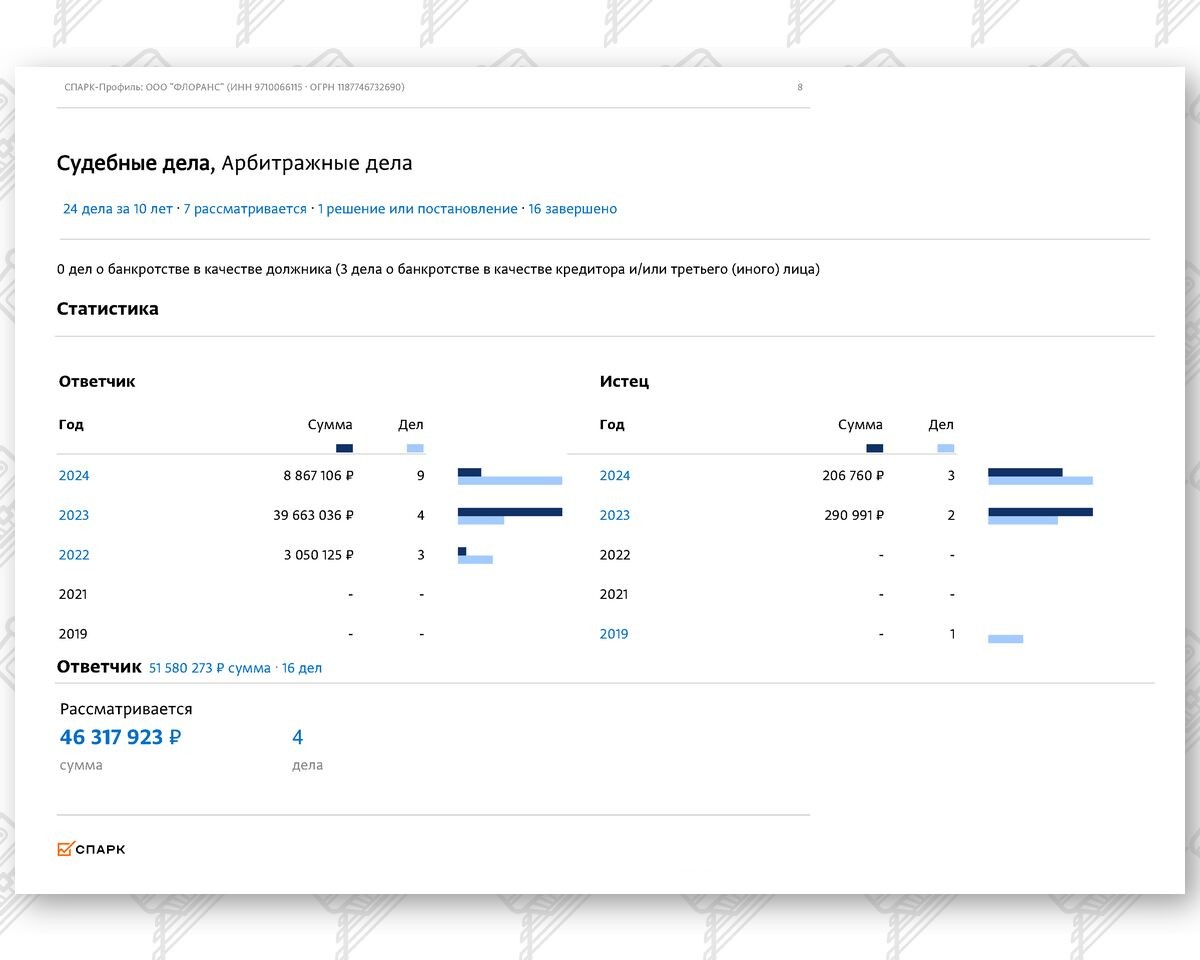Click the 'Судебные дела' section heading
1200x960 pixels.
coord(134,163)
